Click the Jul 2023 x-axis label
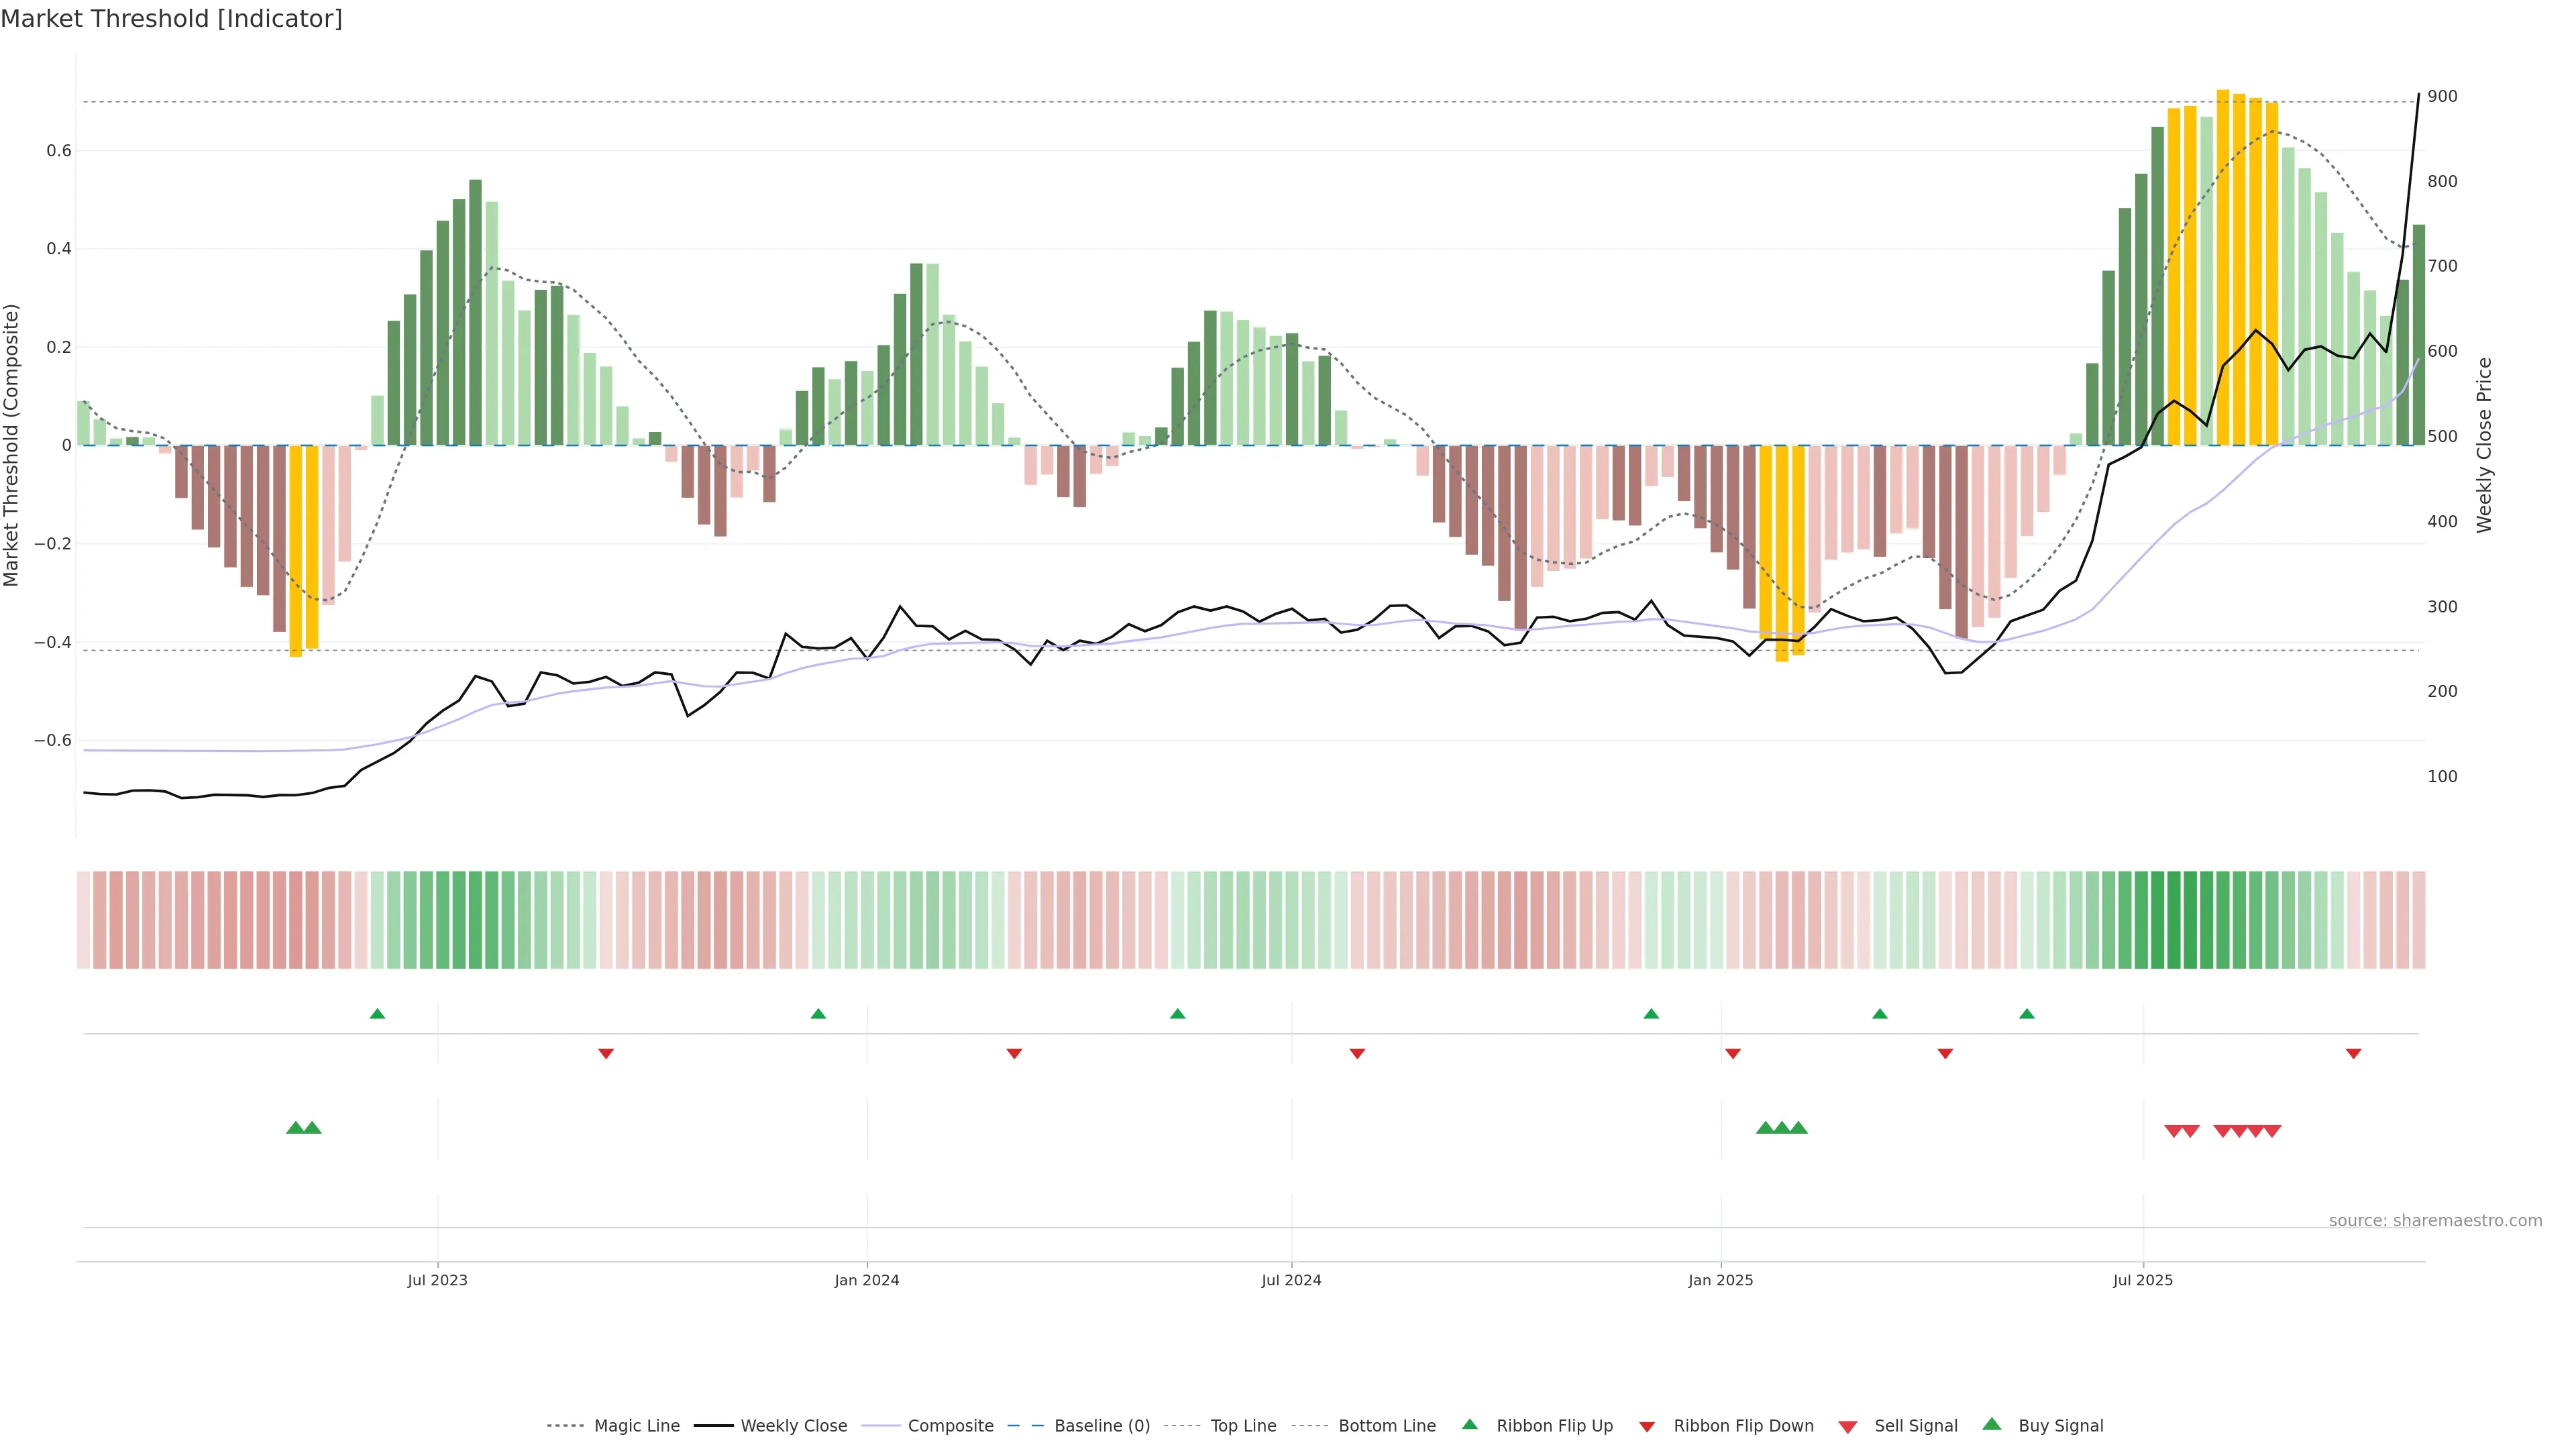 click(x=437, y=1280)
